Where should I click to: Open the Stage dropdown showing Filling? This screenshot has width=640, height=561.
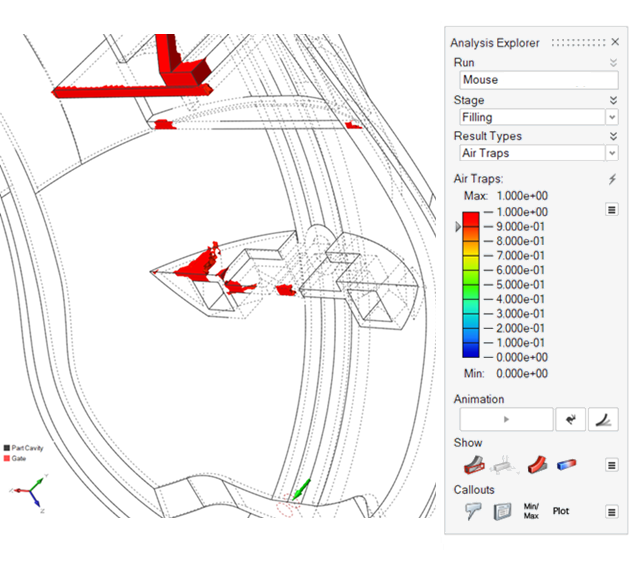click(x=538, y=117)
